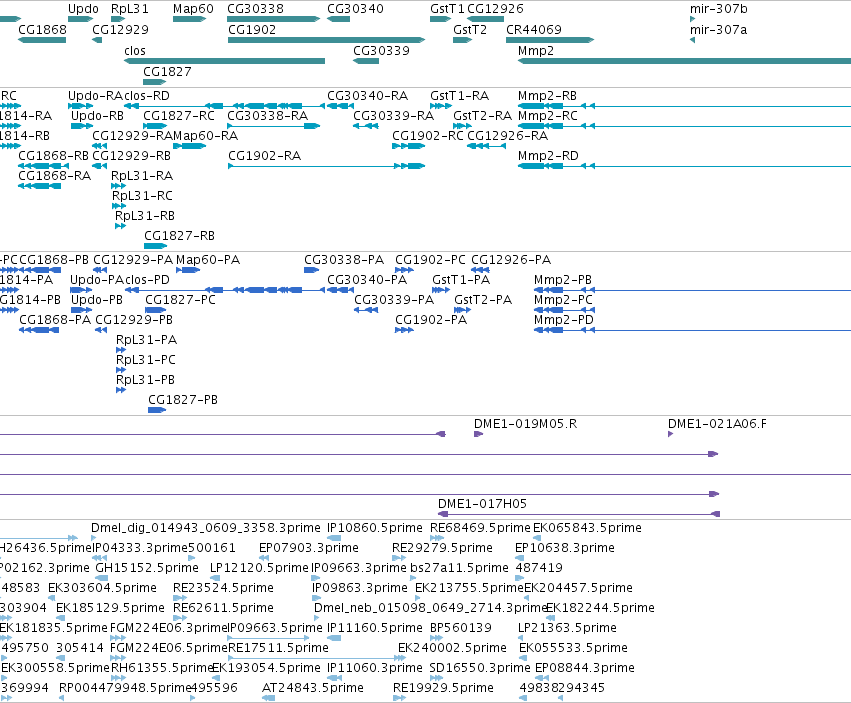Open the RpL31-RC transcript label
851x703 pixels.
(142, 195)
